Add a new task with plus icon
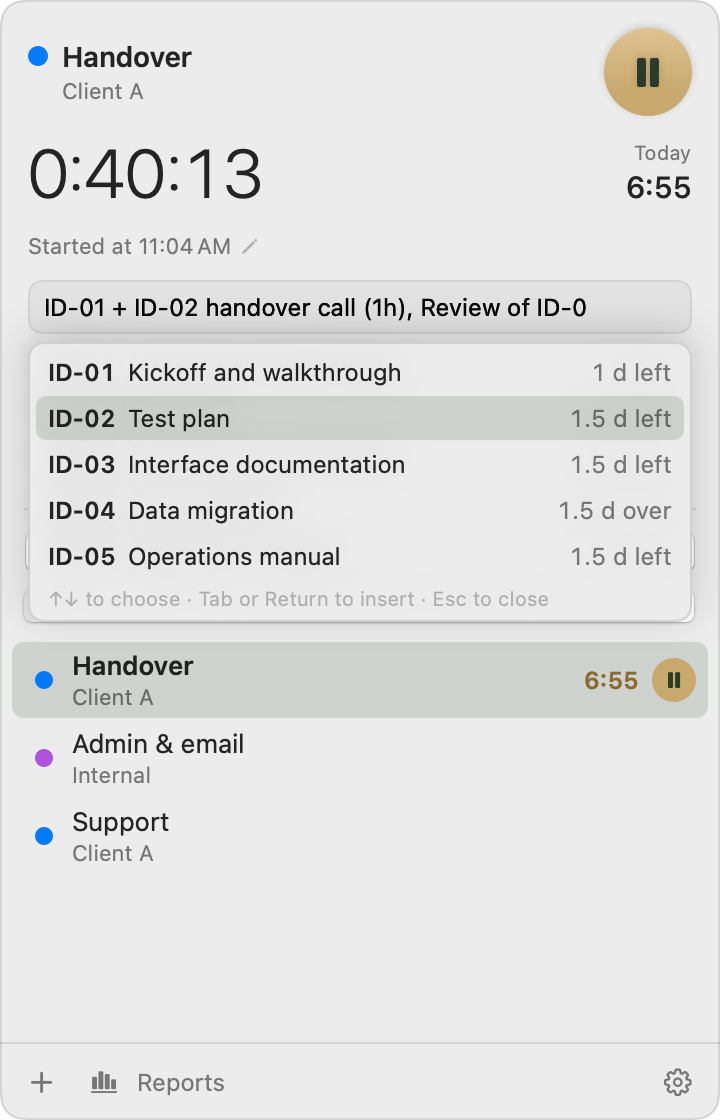The width and height of the screenshot is (720, 1120). (42, 1082)
